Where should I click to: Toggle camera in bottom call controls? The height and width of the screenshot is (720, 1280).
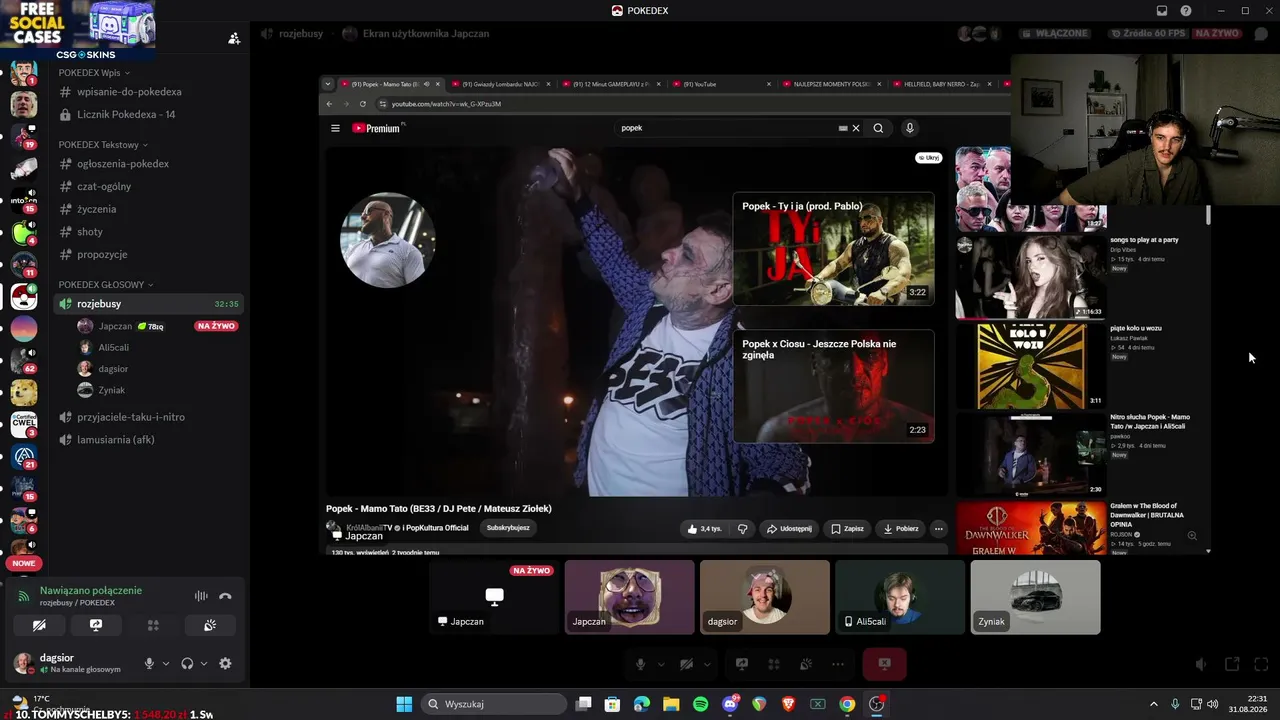tap(686, 664)
